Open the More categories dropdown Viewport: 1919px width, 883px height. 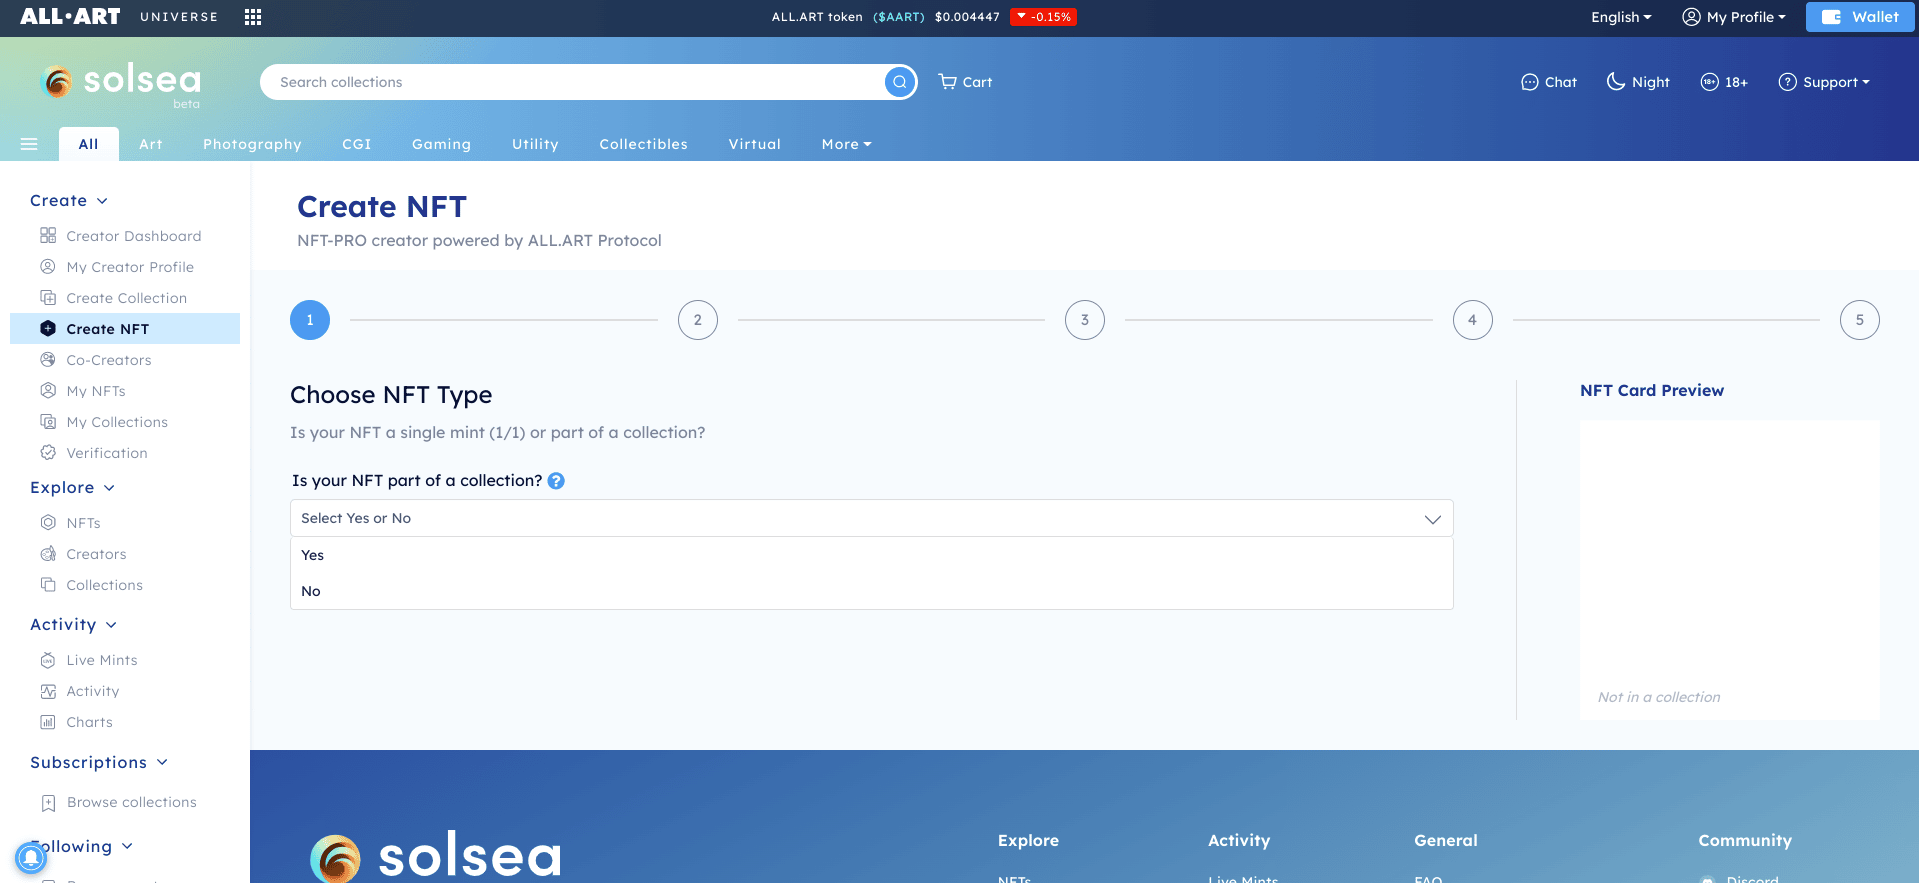[x=847, y=144]
